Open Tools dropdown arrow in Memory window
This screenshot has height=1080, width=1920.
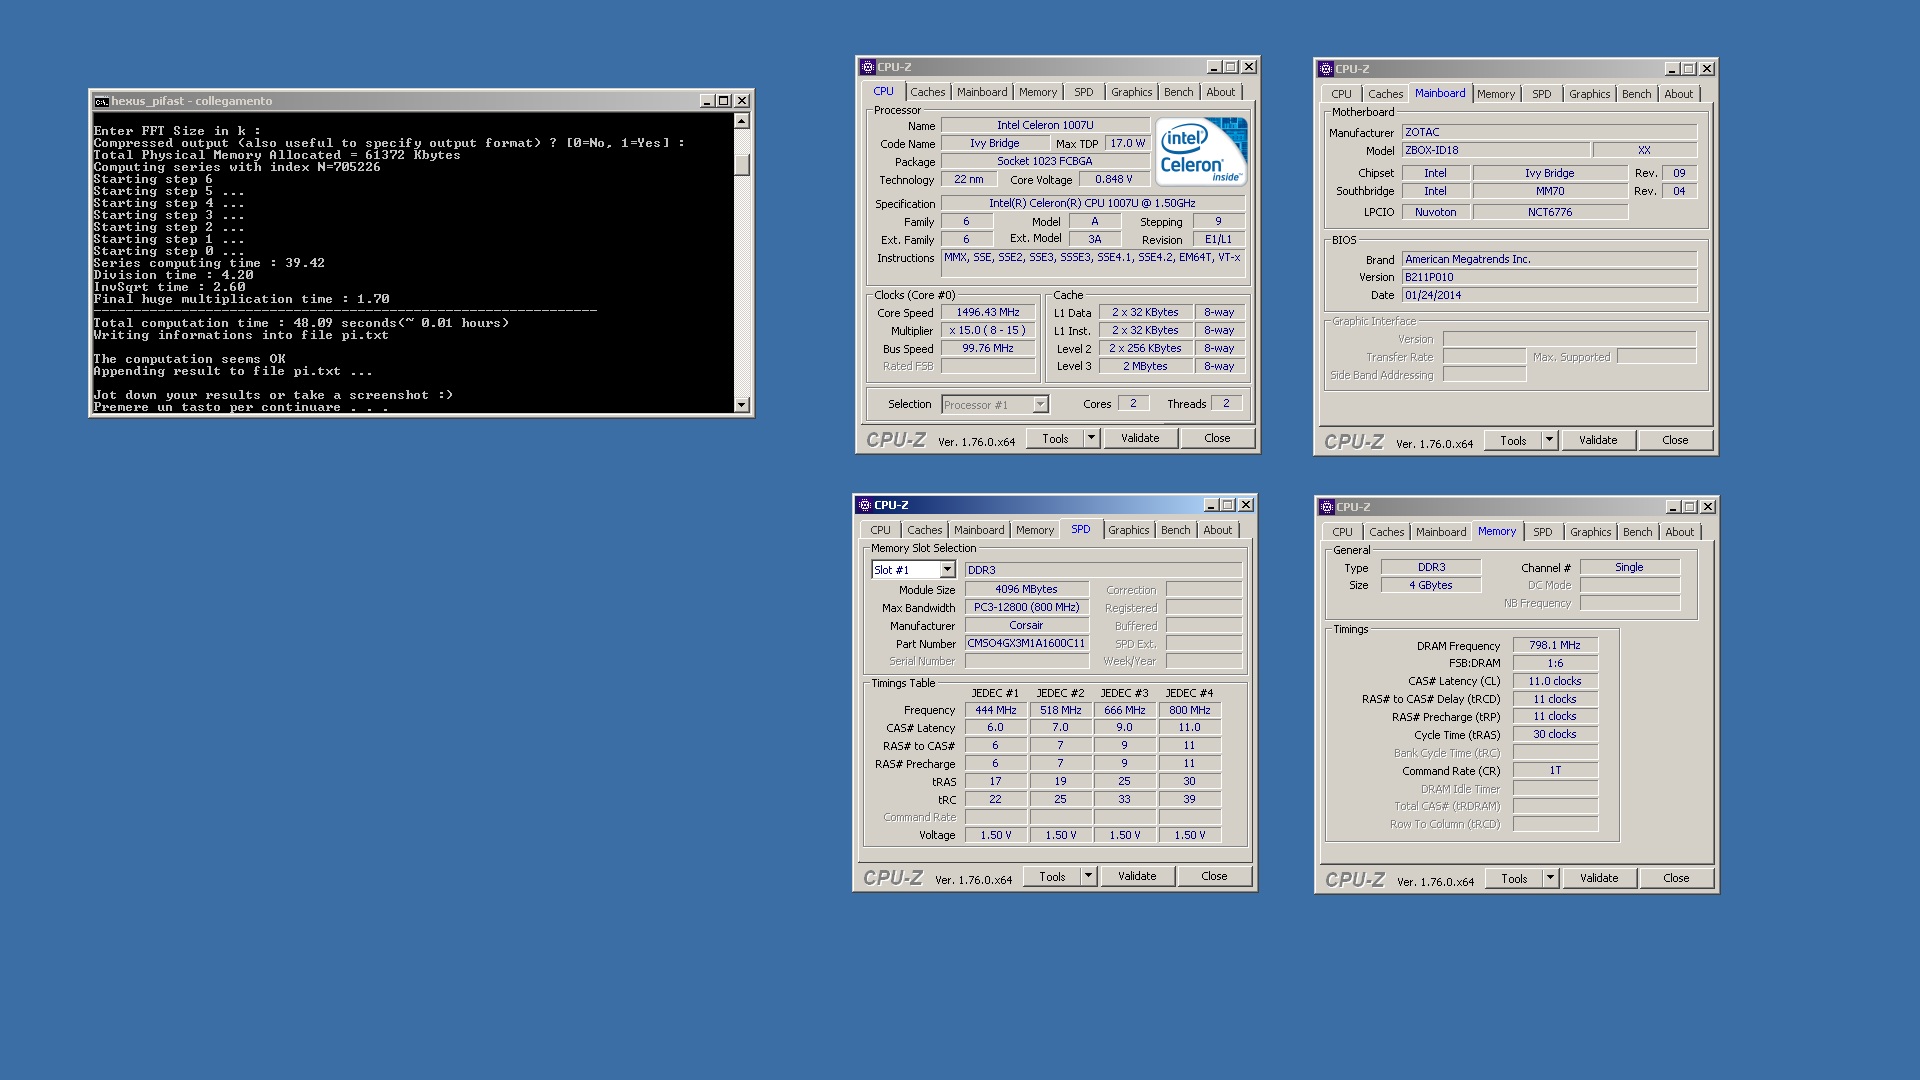(1550, 878)
